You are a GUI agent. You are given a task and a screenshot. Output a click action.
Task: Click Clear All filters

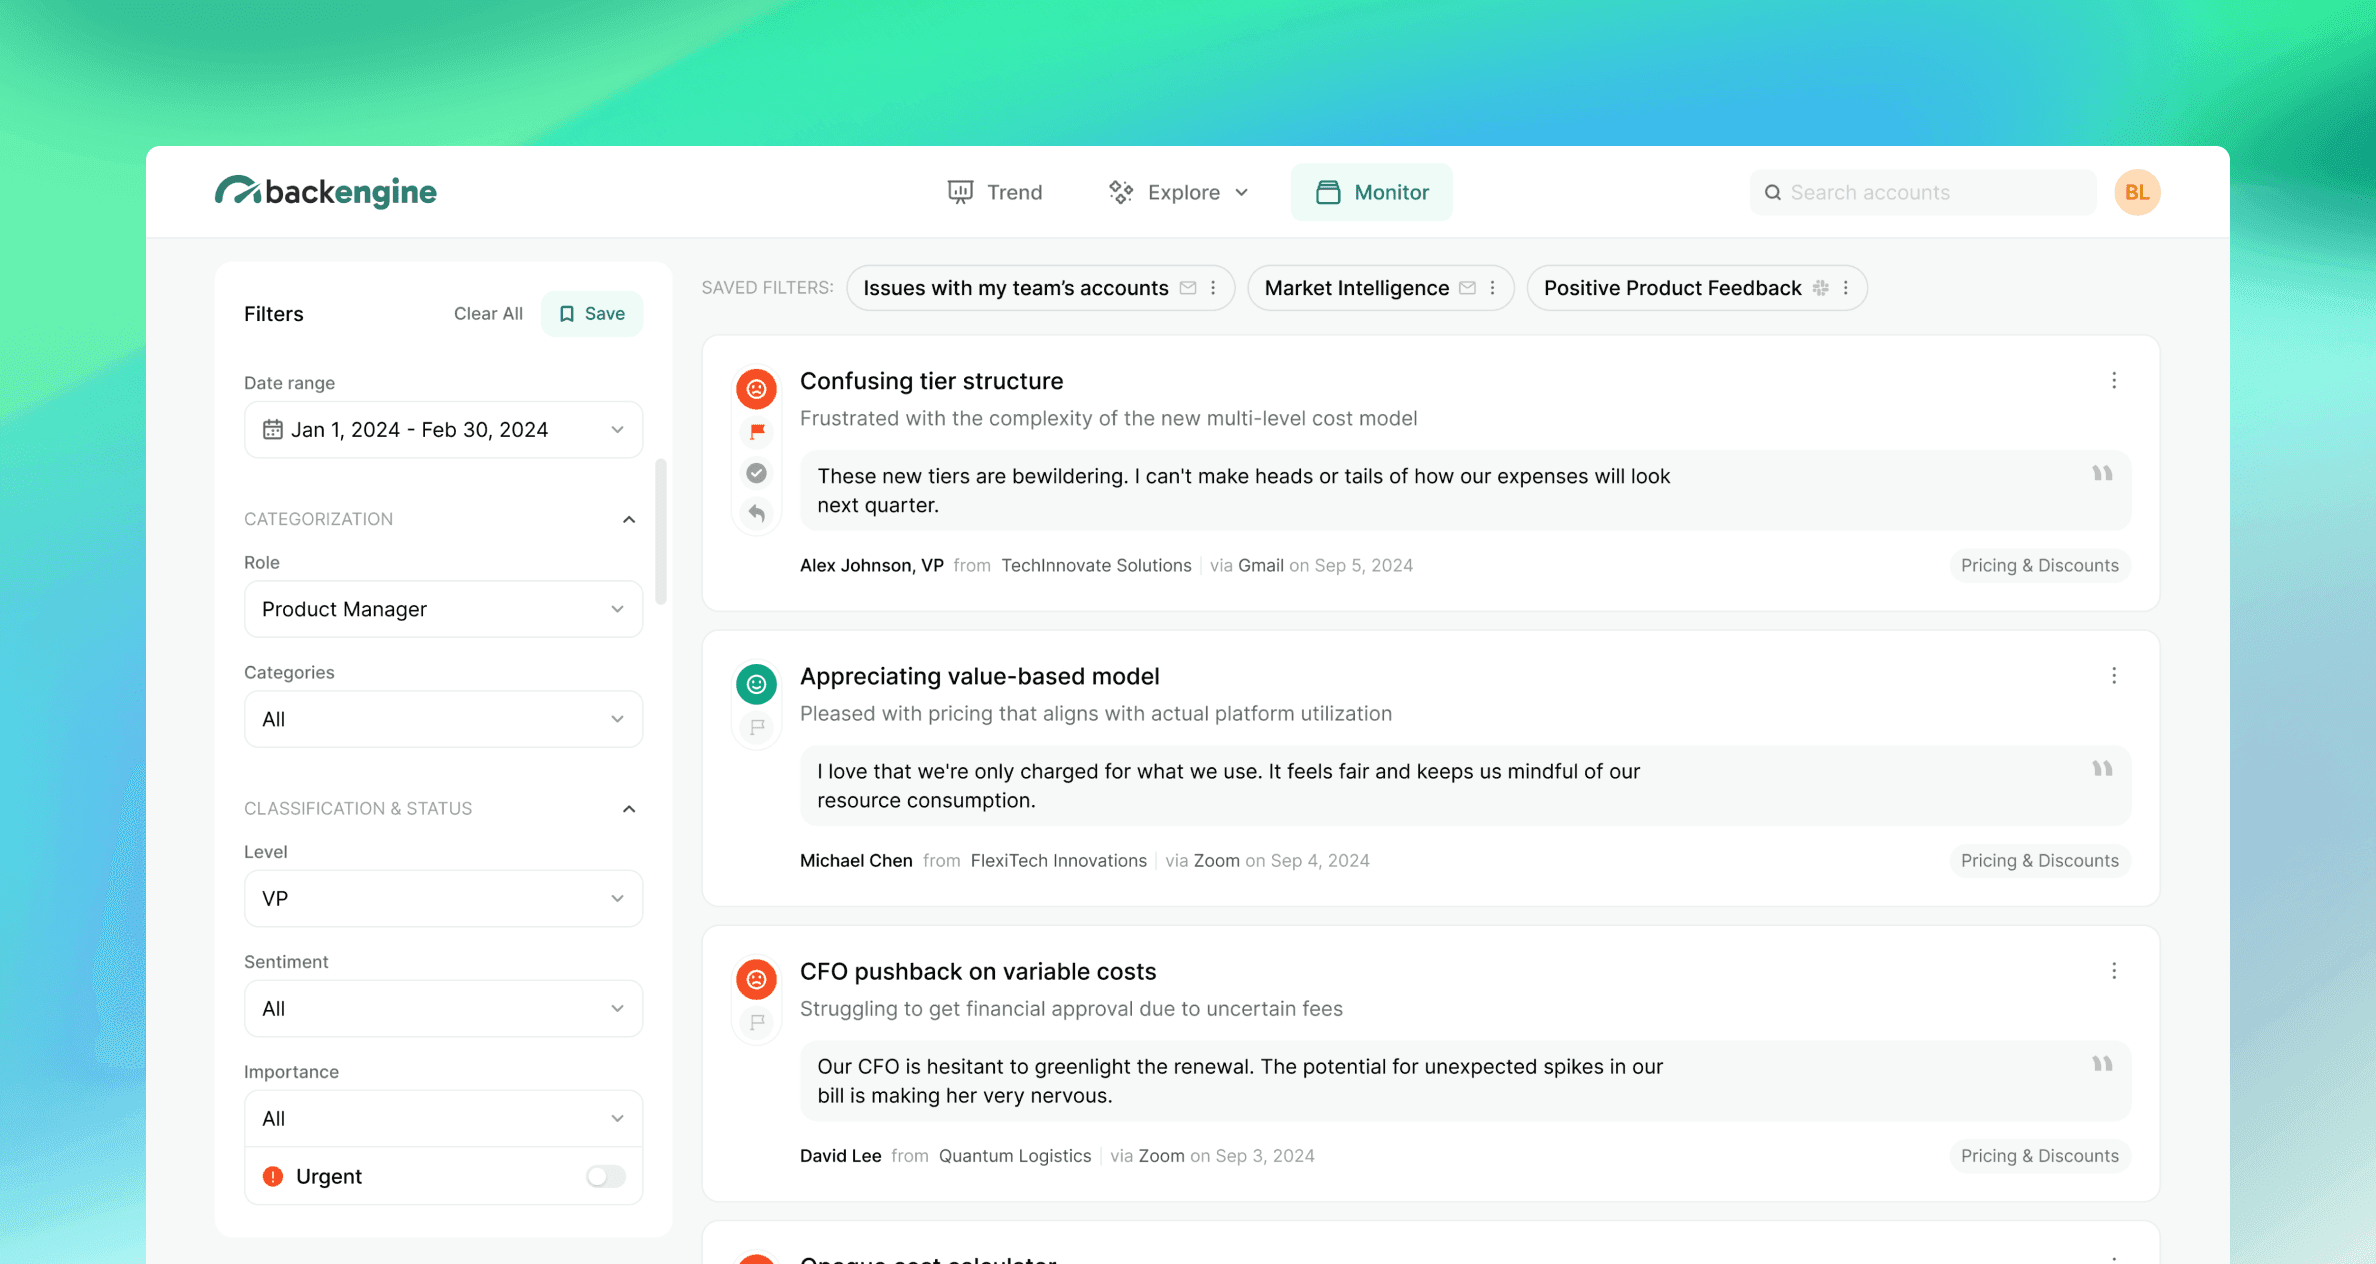point(488,314)
